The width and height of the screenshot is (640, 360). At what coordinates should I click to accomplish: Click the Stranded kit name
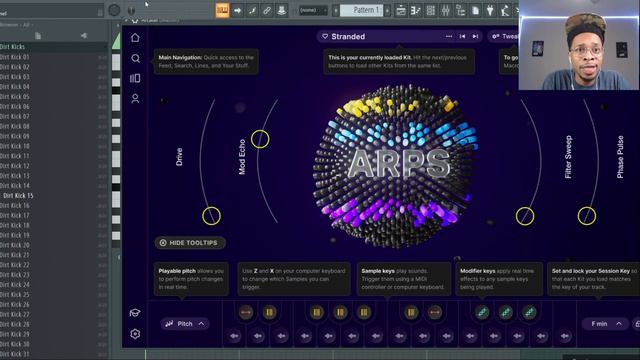point(348,36)
